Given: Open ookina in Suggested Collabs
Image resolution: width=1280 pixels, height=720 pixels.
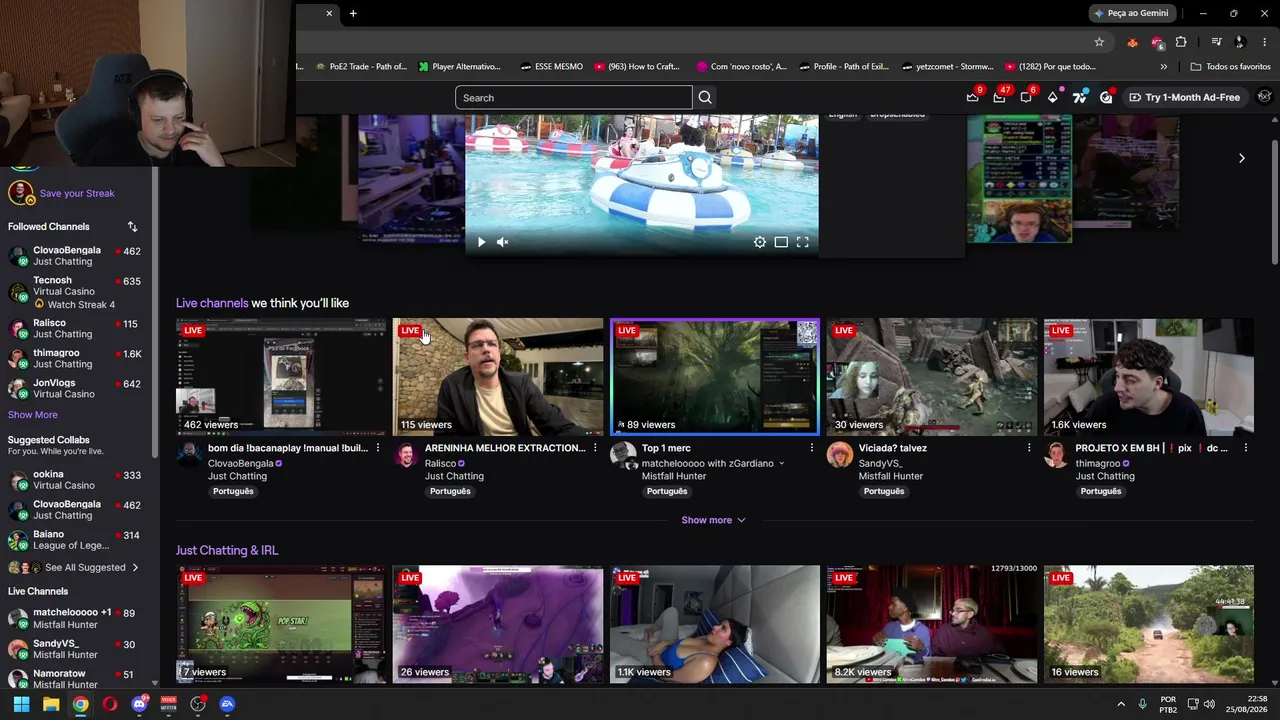Looking at the screenshot, I should [x=76, y=480].
